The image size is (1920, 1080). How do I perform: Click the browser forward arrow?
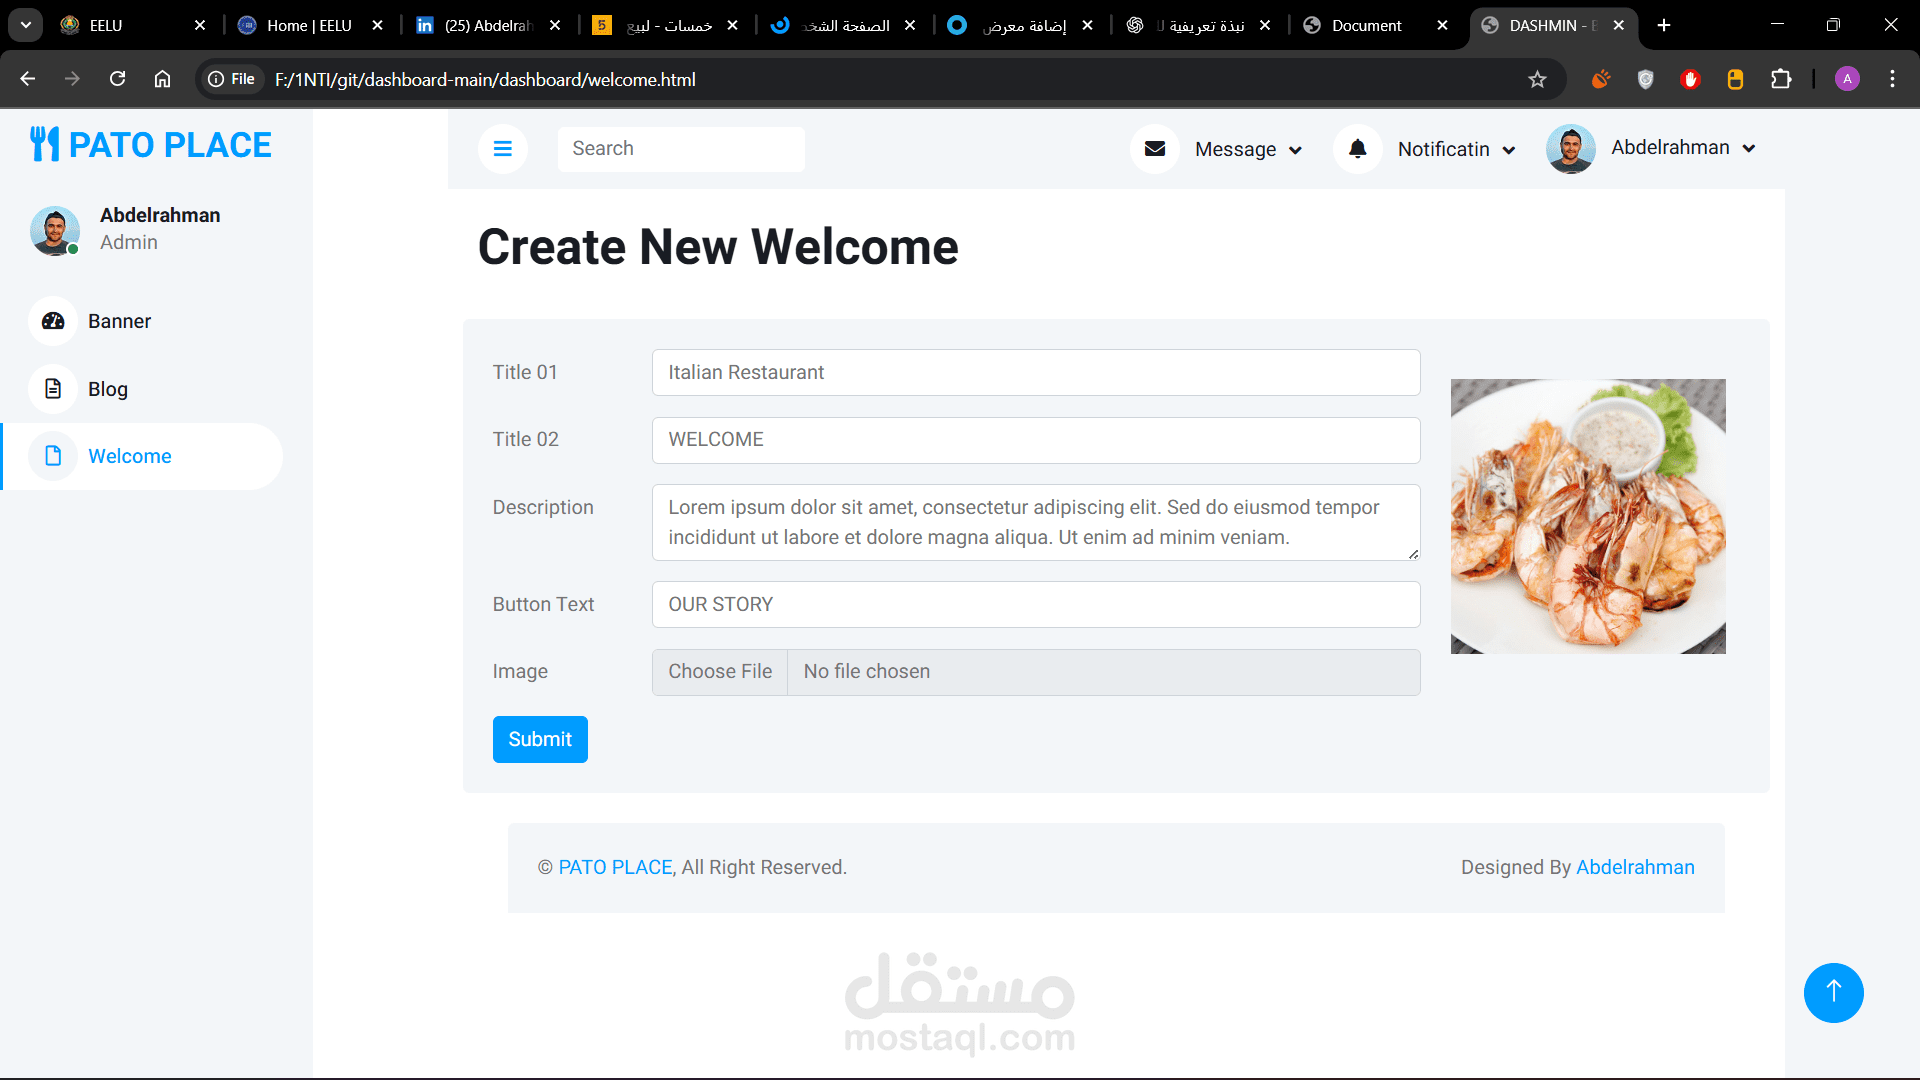tap(72, 79)
